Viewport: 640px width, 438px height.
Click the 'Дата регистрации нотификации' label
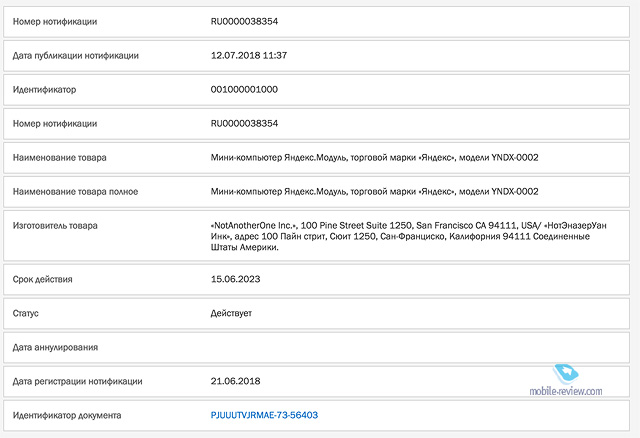click(78, 382)
